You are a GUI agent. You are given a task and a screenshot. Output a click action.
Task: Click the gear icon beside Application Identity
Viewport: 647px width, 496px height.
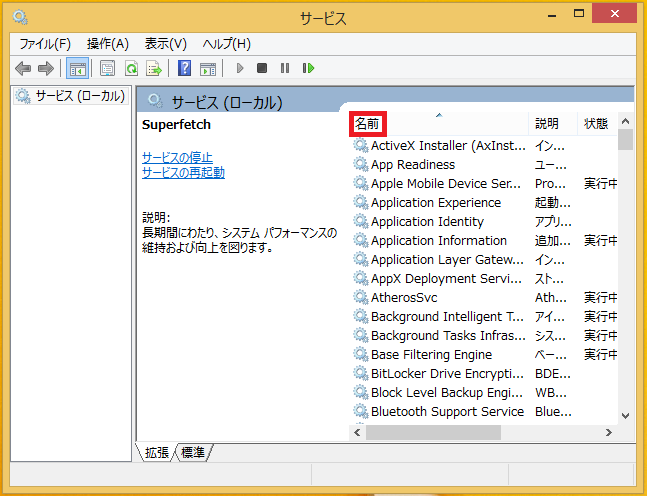361,222
